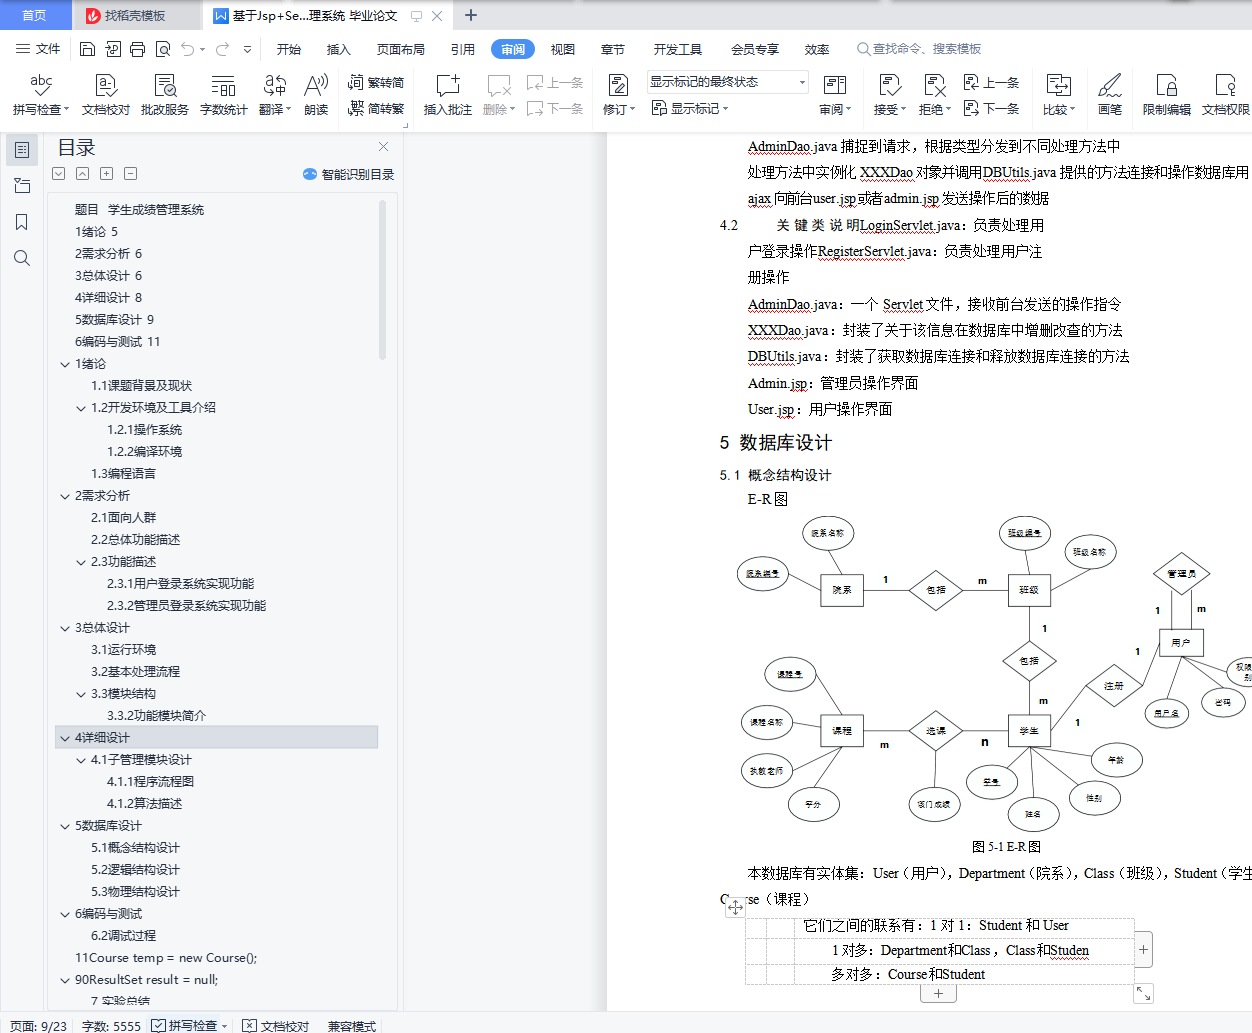Viewport: 1252px width, 1033px height.
Task: Open 限制编辑 restrict editing
Action: point(1166,95)
